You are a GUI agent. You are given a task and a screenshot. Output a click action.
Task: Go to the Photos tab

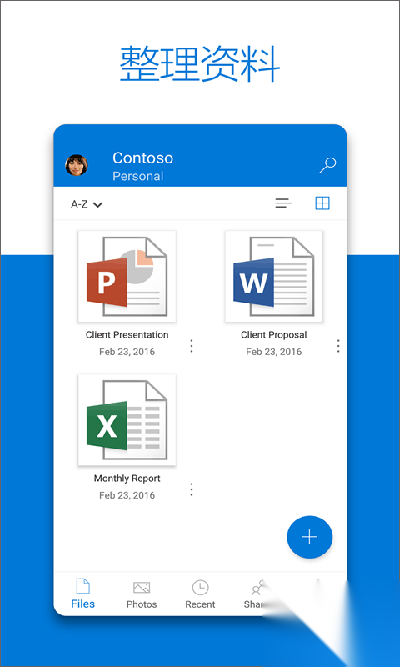[x=142, y=594]
